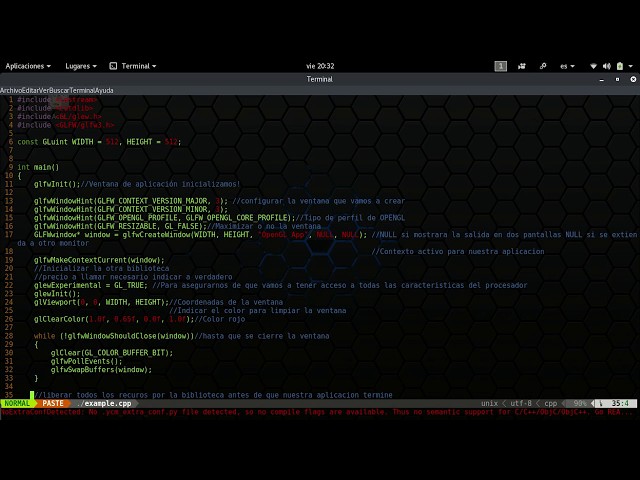Open the es keyboard layout dropdown

click(567, 66)
